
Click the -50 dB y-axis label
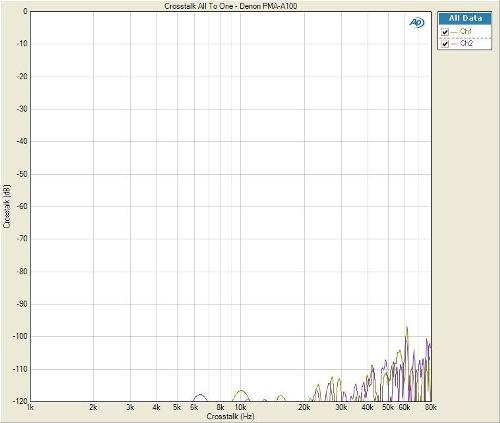[22, 174]
